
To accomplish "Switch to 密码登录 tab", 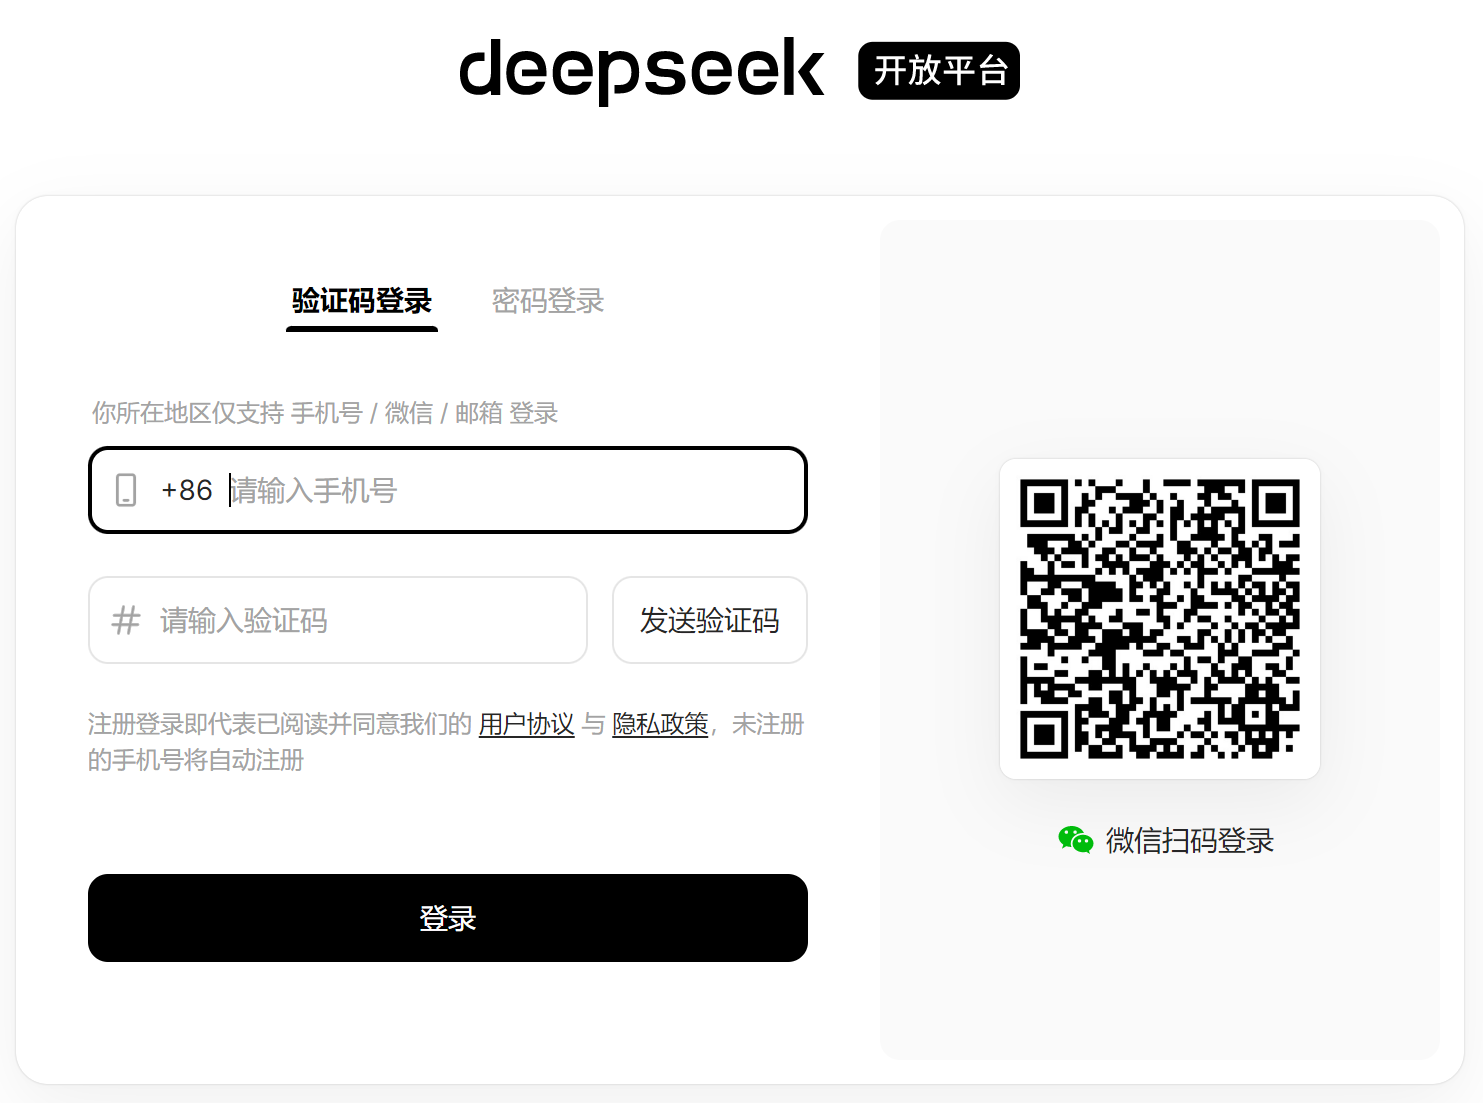I will (x=548, y=301).
